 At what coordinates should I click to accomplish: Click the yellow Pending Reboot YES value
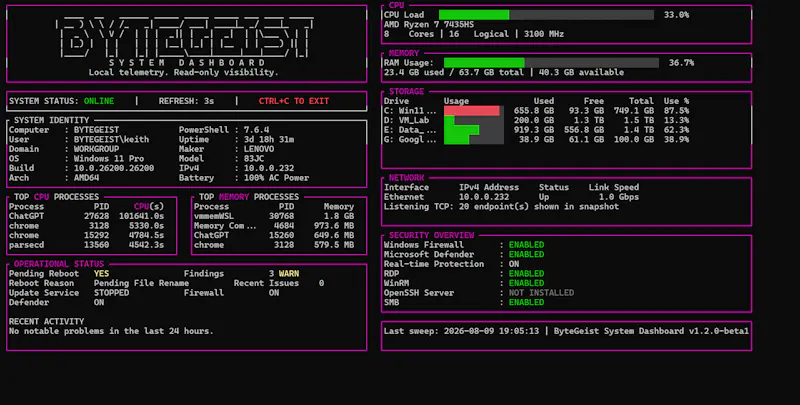[x=101, y=274]
